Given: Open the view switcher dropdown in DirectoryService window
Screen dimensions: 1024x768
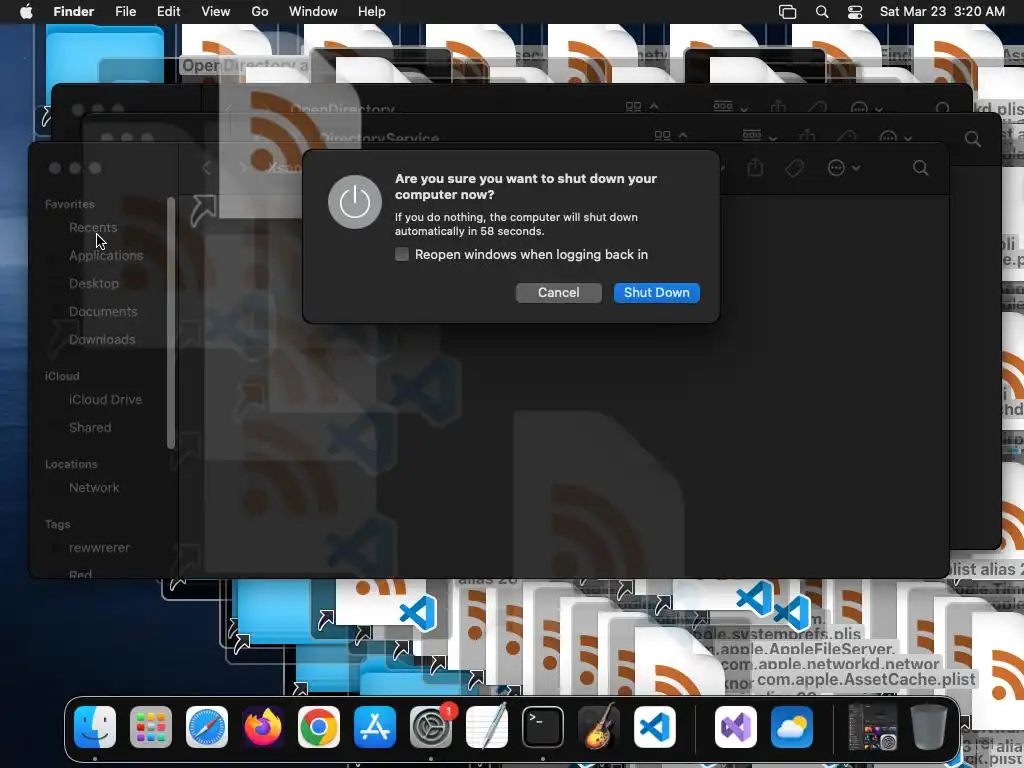Looking at the screenshot, I should [669, 135].
